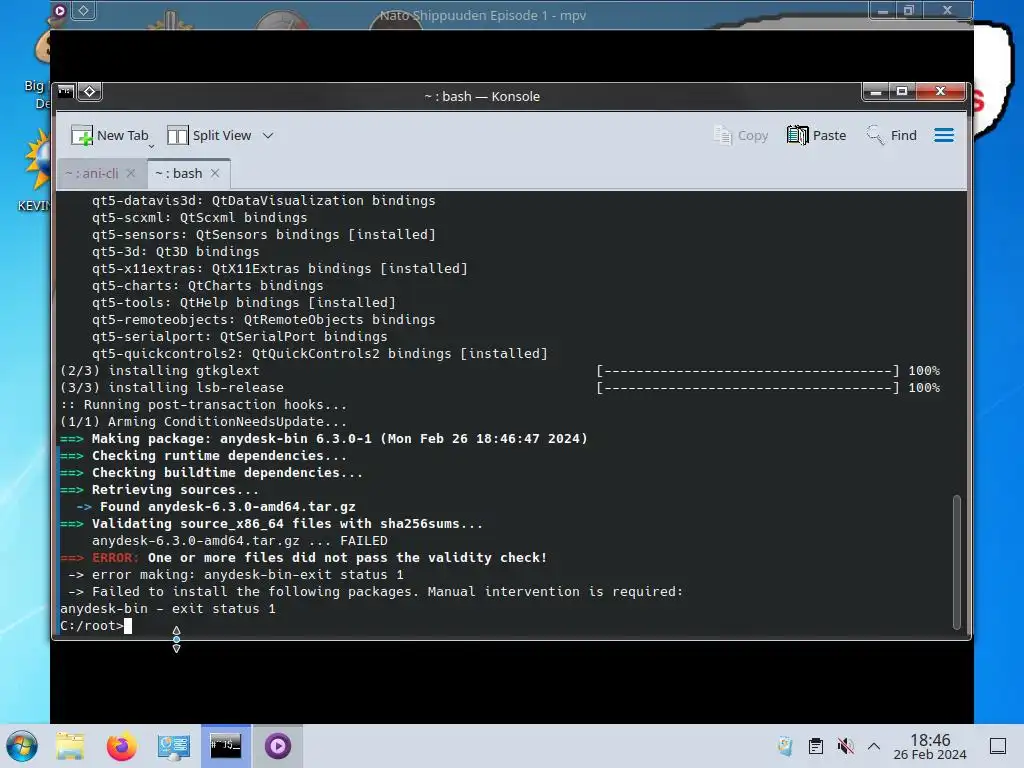1024x768 pixels.
Task: Open file manager from taskbar
Action: click(x=70, y=746)
